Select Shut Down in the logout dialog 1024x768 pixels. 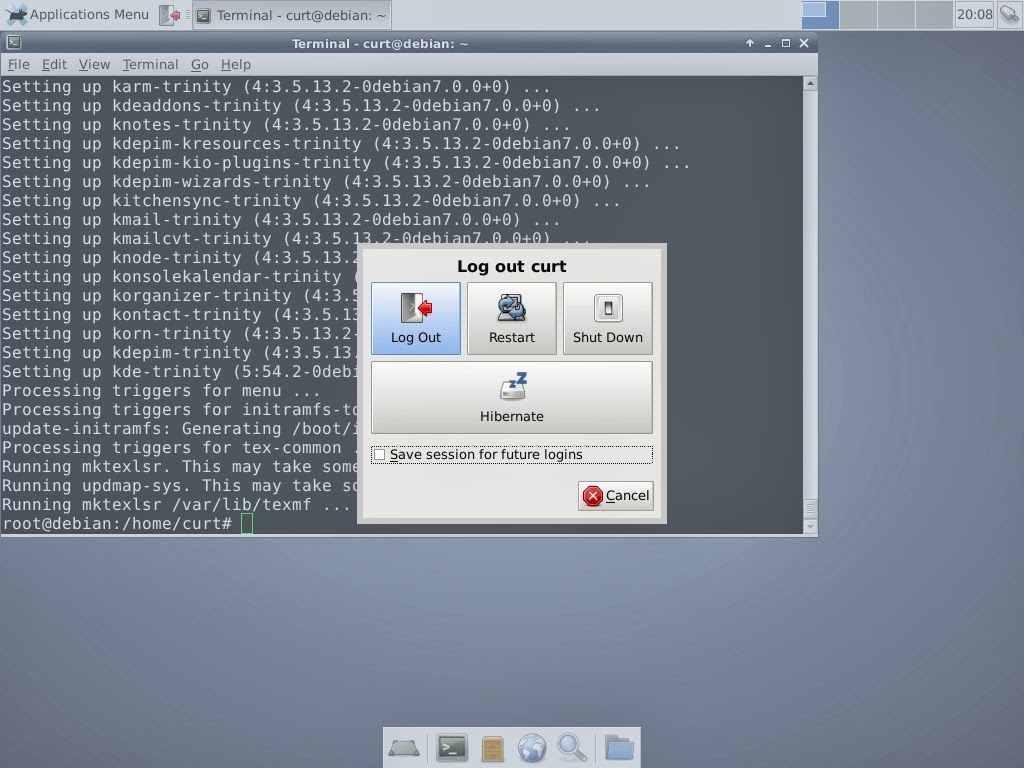click(608, 318)
